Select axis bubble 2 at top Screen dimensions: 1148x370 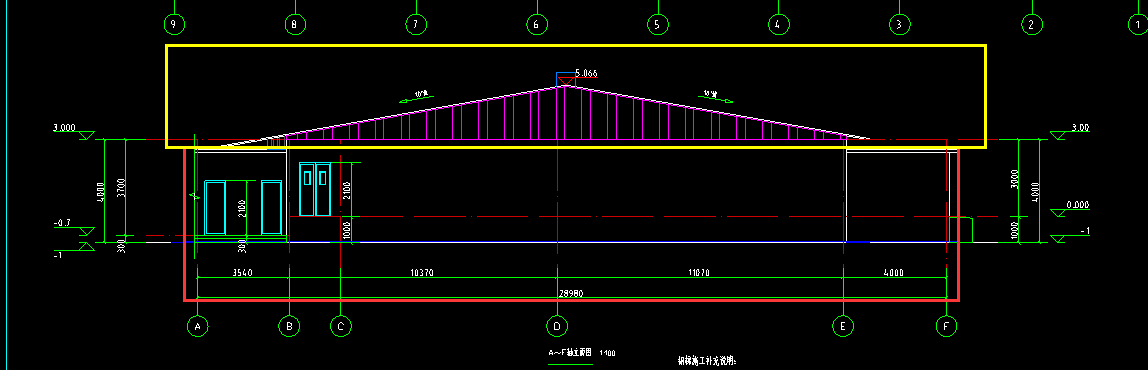pyautogui.click(x=1031, y=24)
